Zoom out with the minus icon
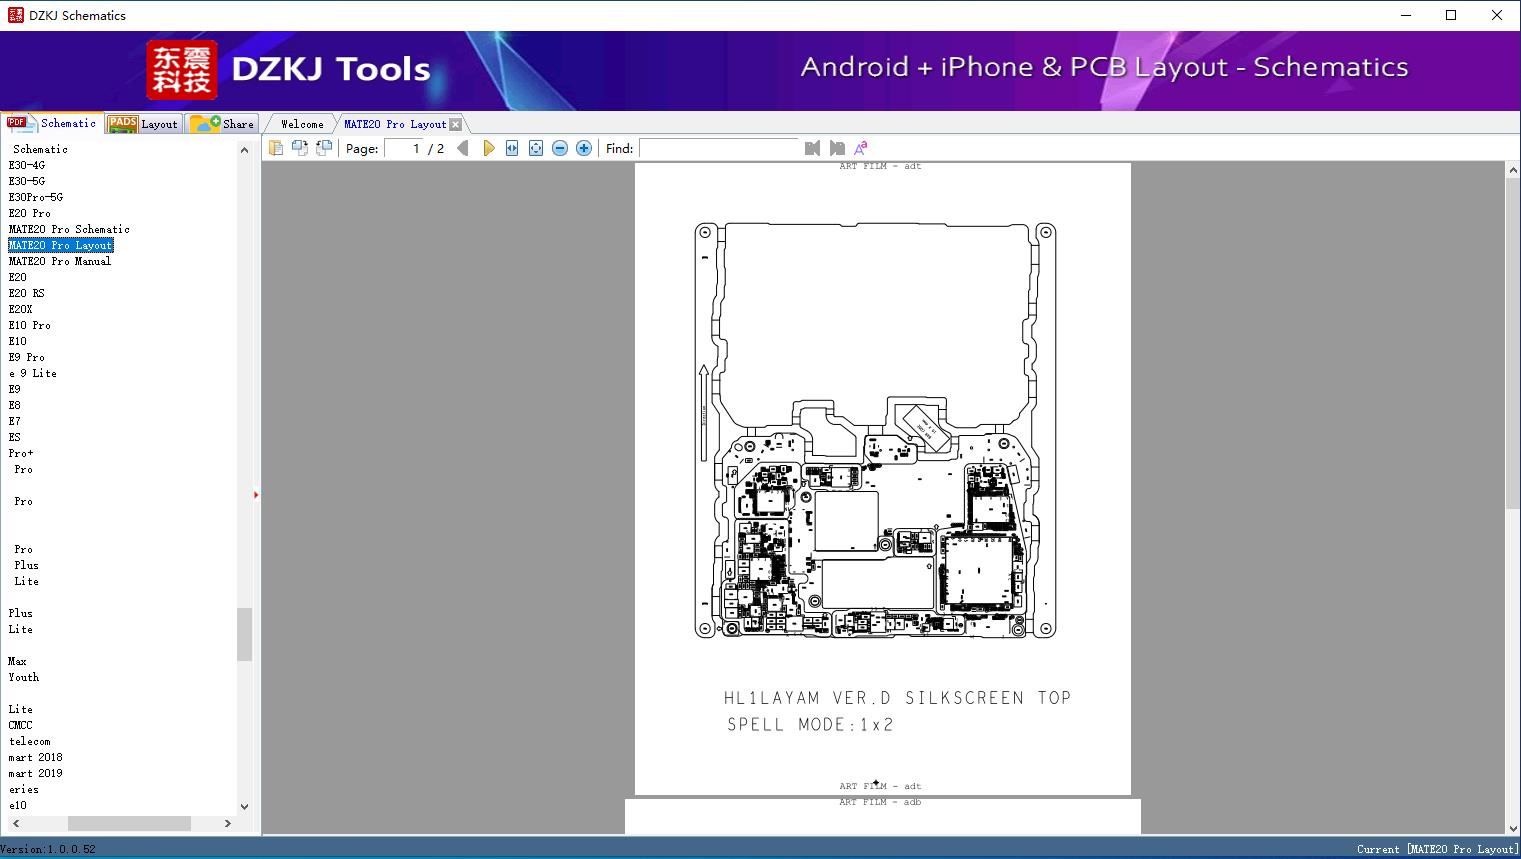The width and height of the screenshot is (1521, 859). click(x=560, y=148)
